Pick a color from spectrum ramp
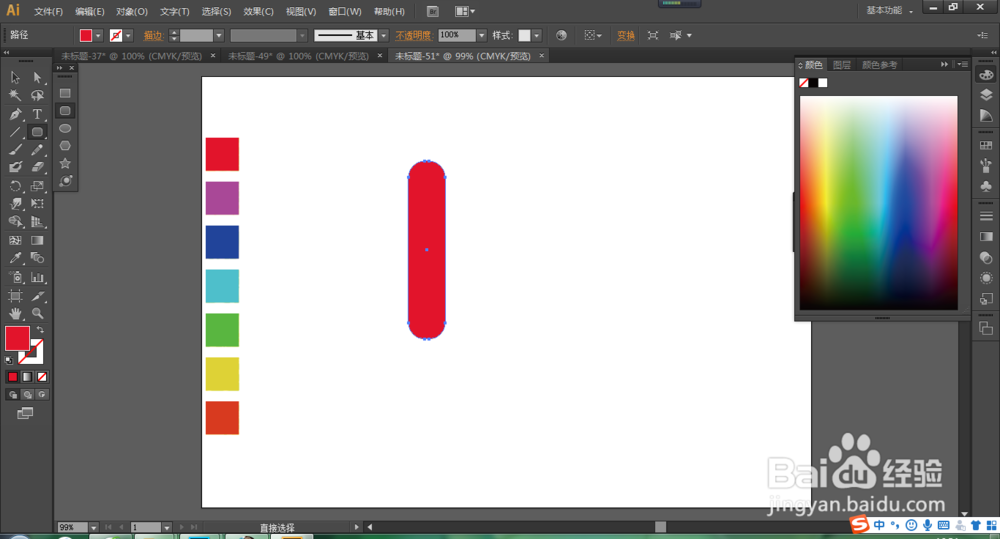The image size is (1000, 539). [879, 203]
